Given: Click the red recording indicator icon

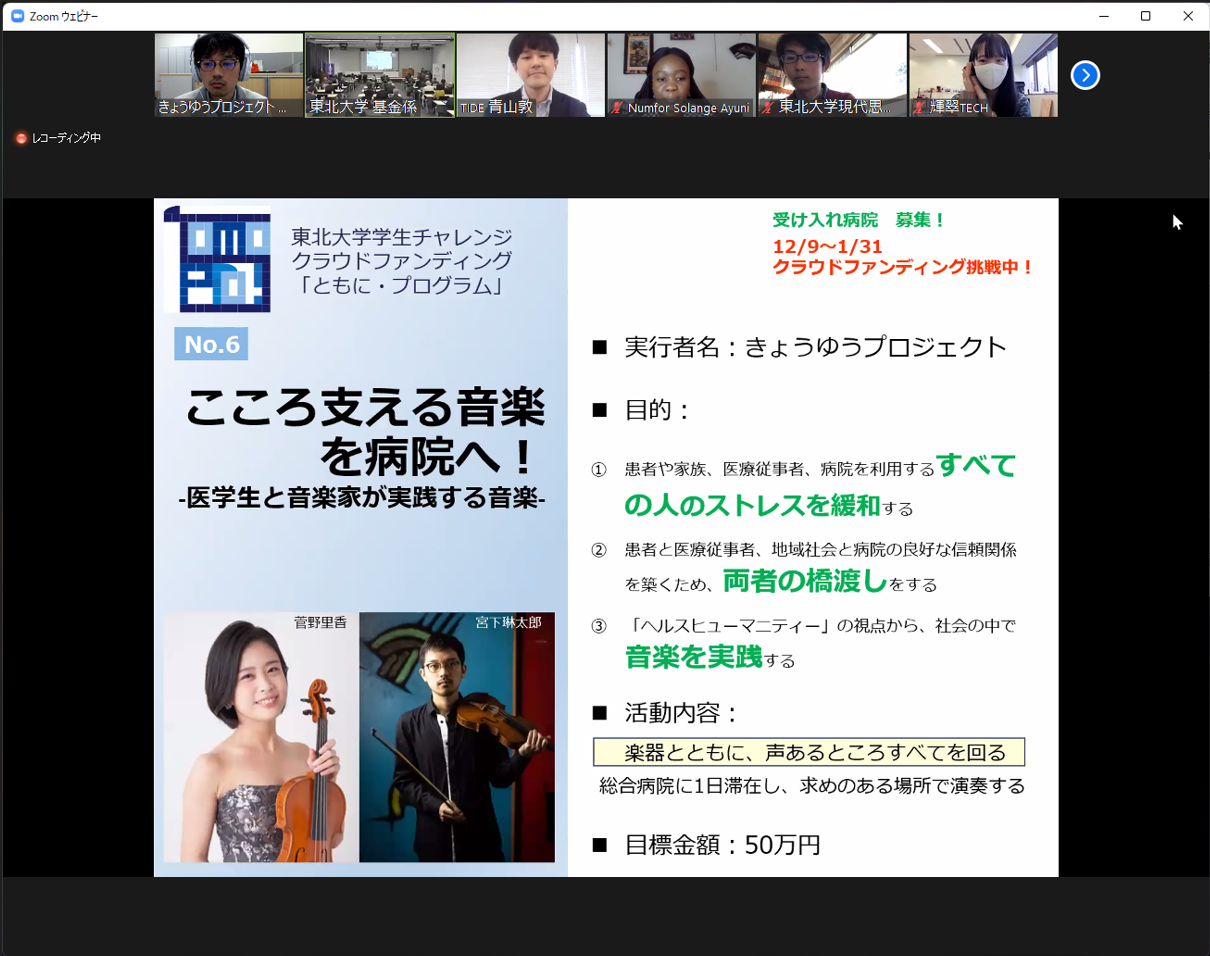Looking at the screenshot, I should pyautogui.click(x=21, y=138).
